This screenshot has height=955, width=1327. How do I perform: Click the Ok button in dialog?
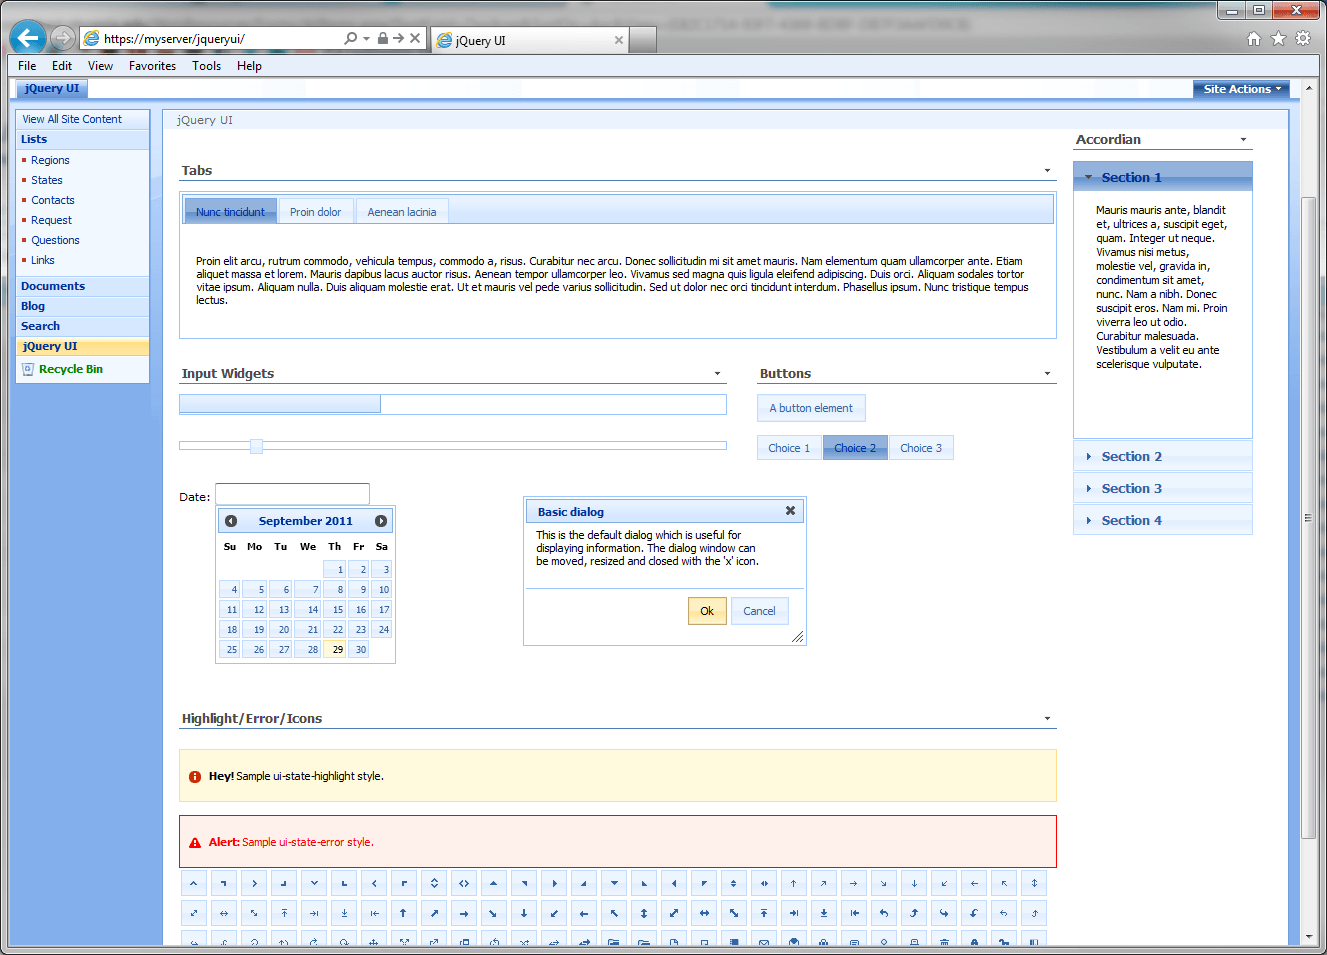(x=707, y=611)
